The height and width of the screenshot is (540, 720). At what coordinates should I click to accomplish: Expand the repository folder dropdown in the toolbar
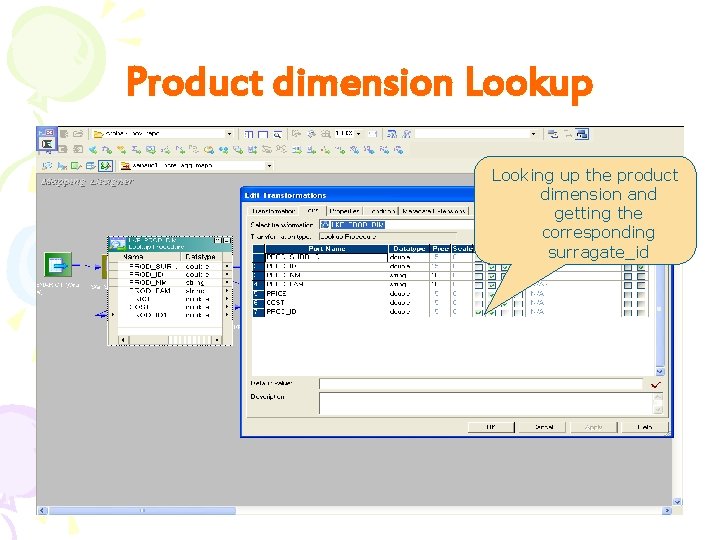(229, 134)
